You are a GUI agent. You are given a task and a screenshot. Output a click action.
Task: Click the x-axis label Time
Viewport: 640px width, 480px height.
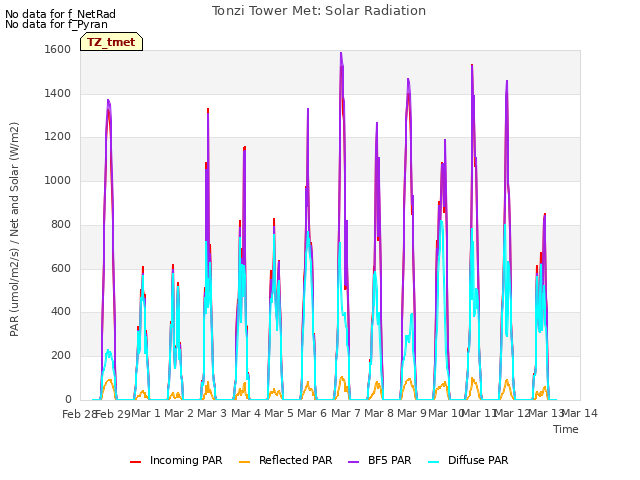coord(566,429)
